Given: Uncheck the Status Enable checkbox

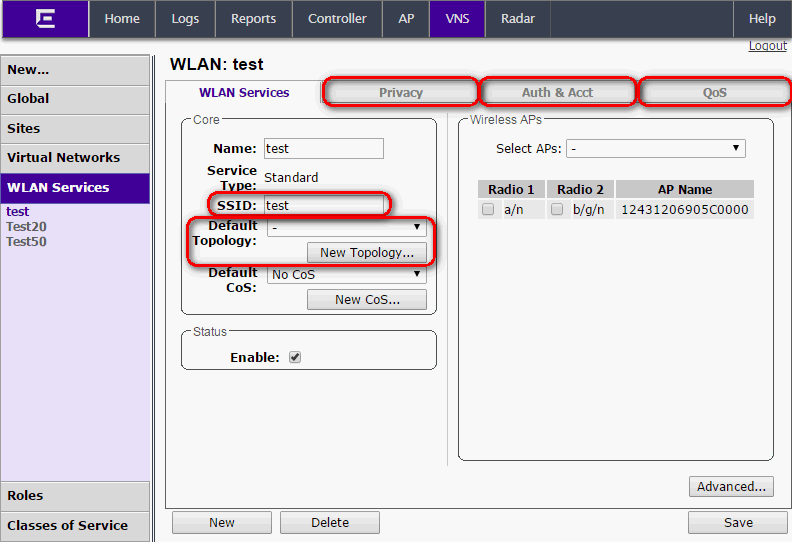Looking at the screenshot, I should tap(295, 357).
